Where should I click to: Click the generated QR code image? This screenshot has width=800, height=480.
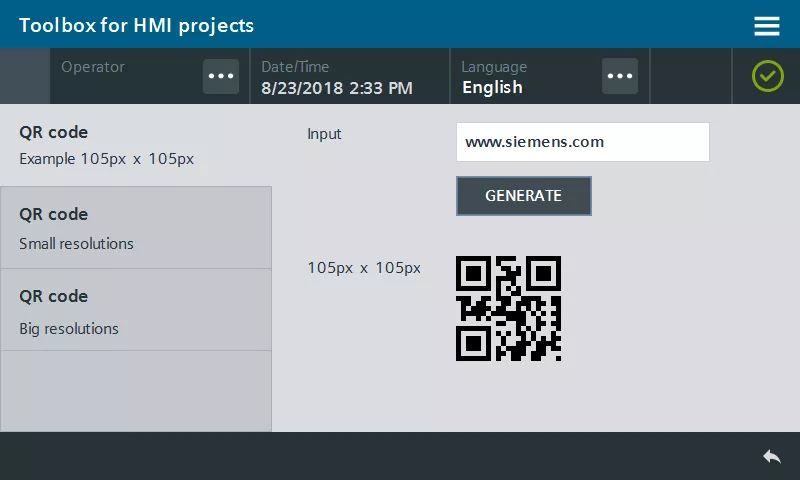[x=508, y=308]
